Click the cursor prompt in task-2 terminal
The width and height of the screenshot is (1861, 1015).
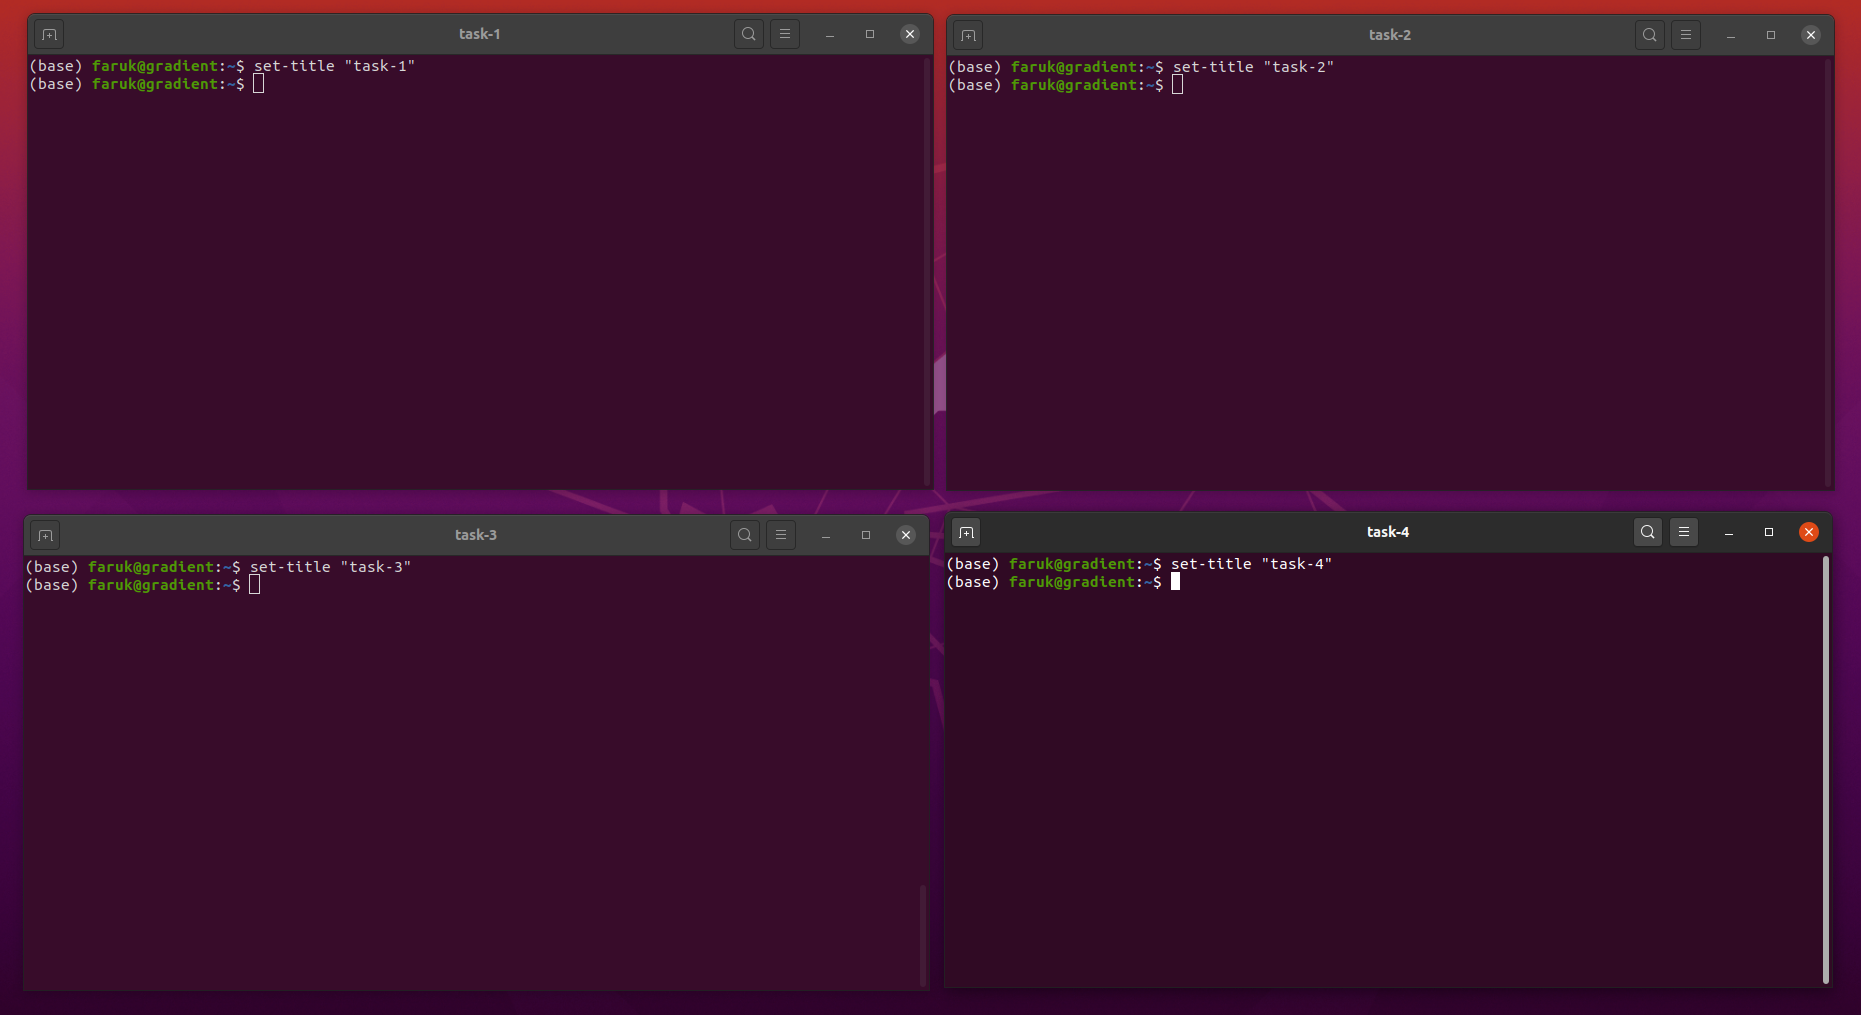[x=1177, y=85]
